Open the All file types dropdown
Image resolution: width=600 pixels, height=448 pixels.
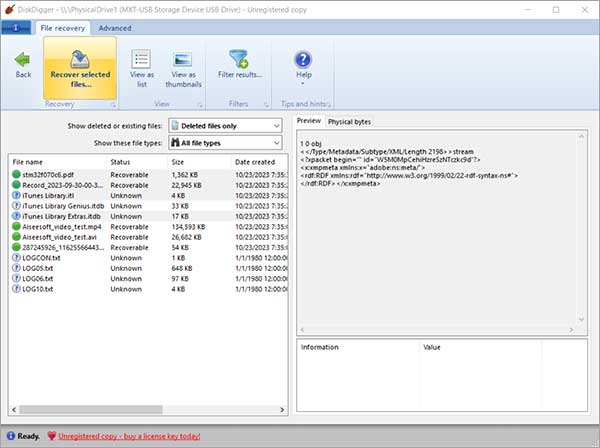[x=225, y=143]
